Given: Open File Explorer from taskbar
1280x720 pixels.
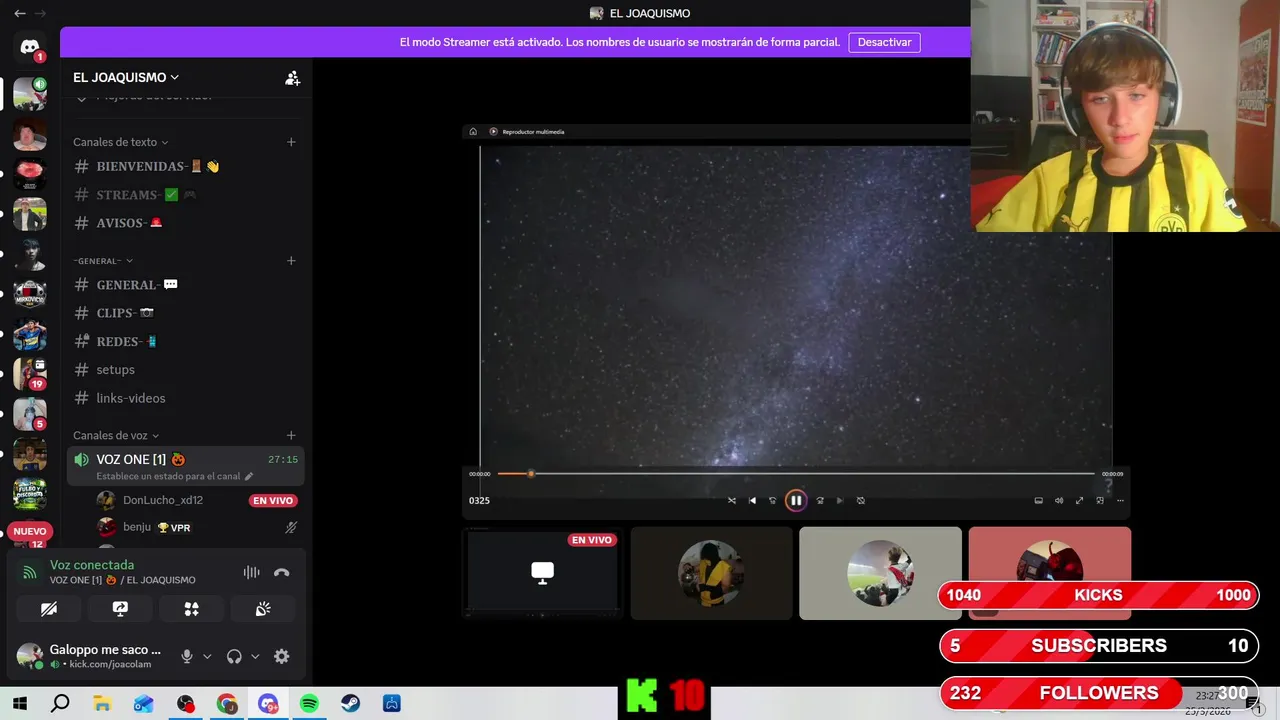Looking at the screenshot, I should [x=102, y=704].
